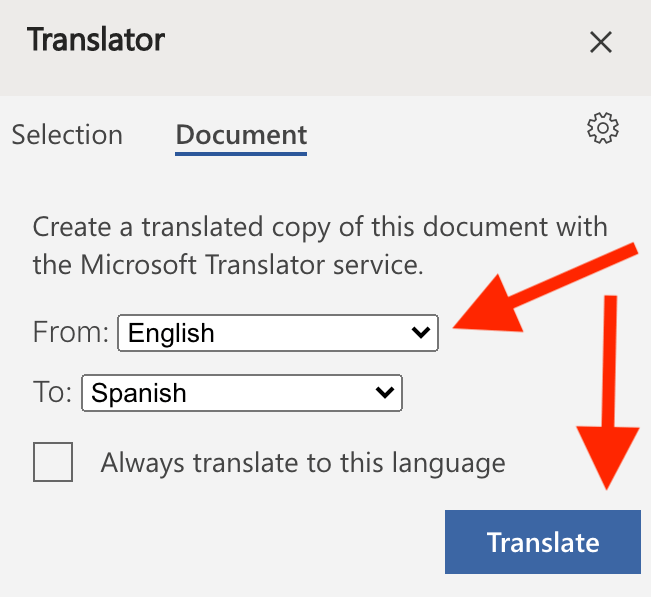
Task: Click the blue Translate button
Action: [x=543, y=542]
